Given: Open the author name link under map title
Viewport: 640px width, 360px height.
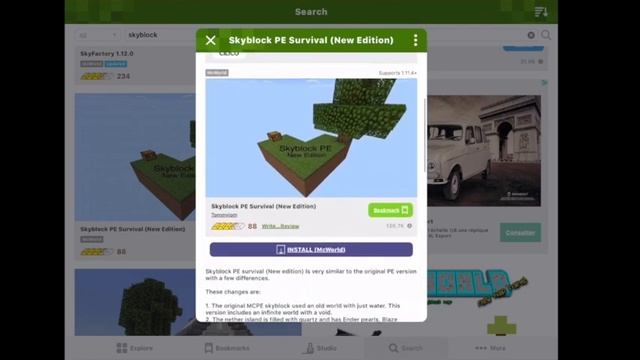Looking at the screenshot, I should pyautogui.click(x=224, y=215).
